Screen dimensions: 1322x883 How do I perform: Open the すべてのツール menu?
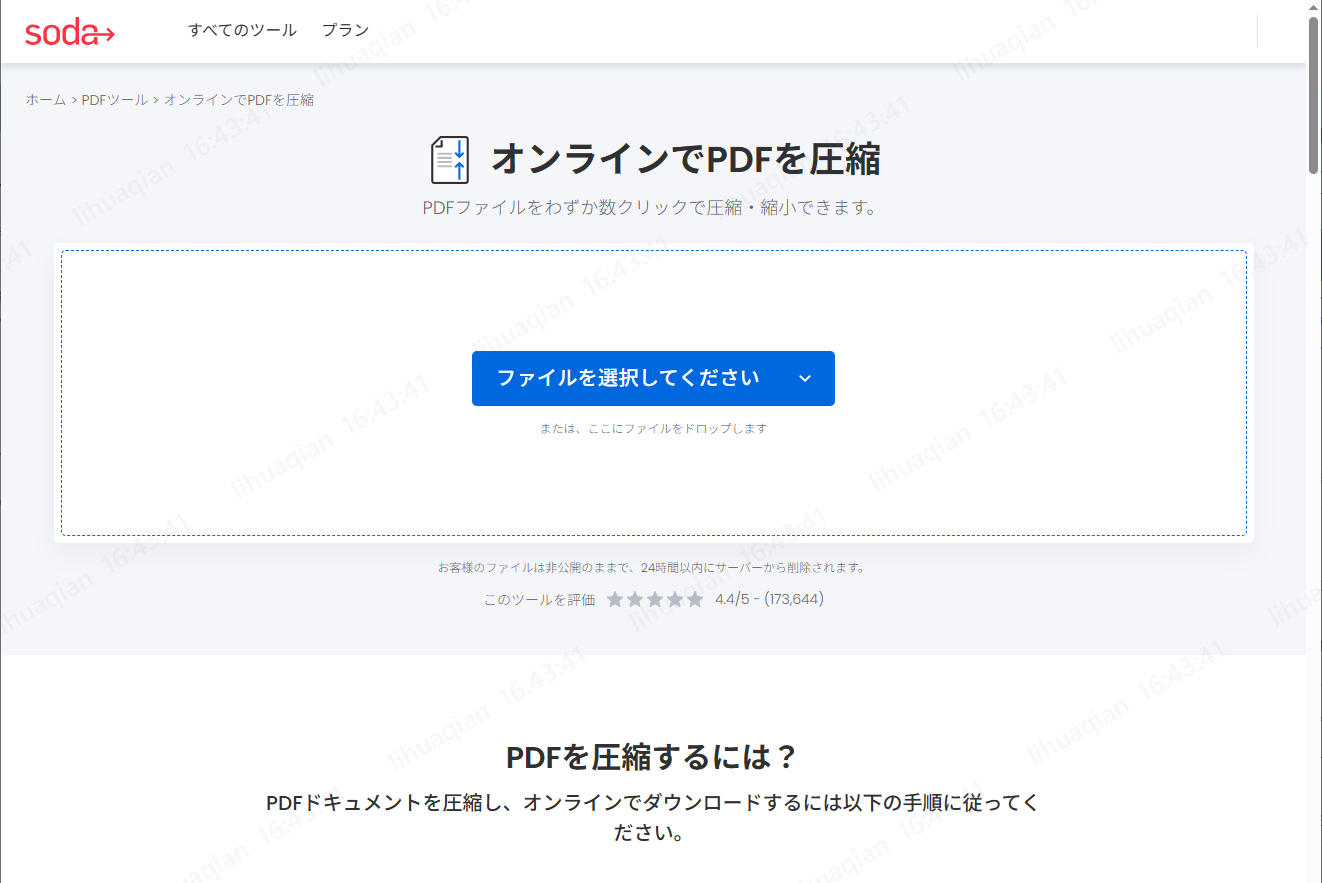(243, 30)
